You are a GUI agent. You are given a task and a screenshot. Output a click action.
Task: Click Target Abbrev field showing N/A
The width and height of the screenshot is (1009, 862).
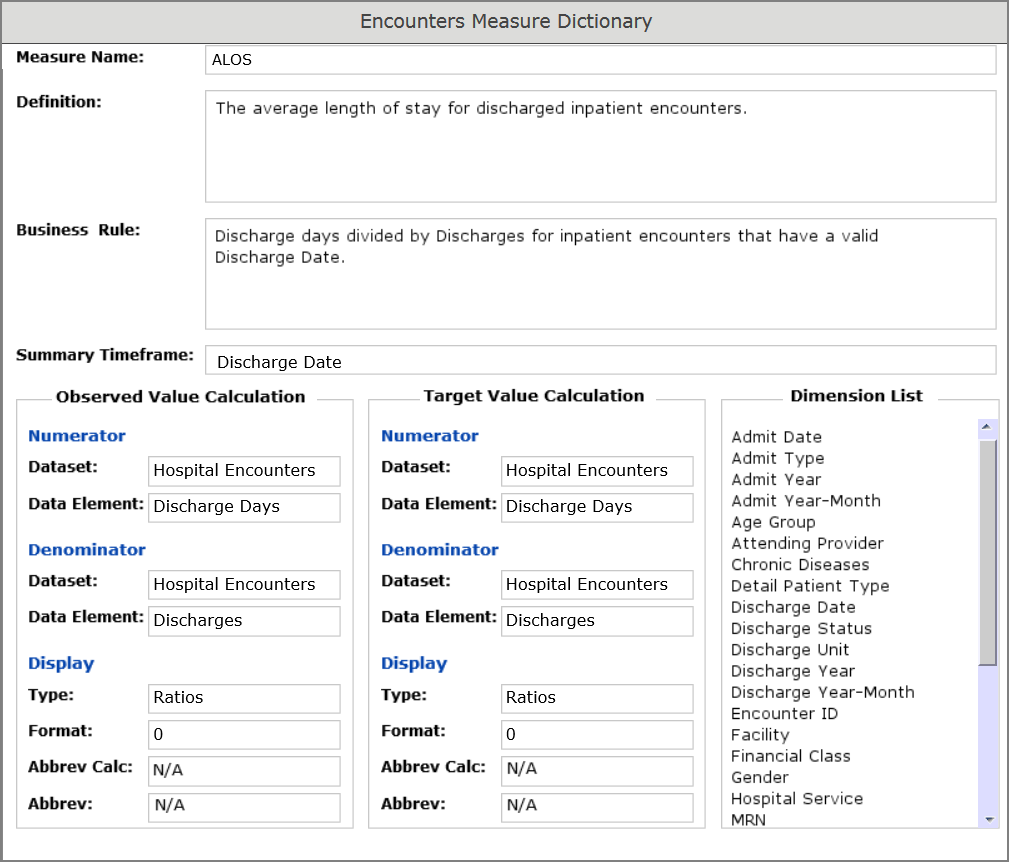(596, 806)
